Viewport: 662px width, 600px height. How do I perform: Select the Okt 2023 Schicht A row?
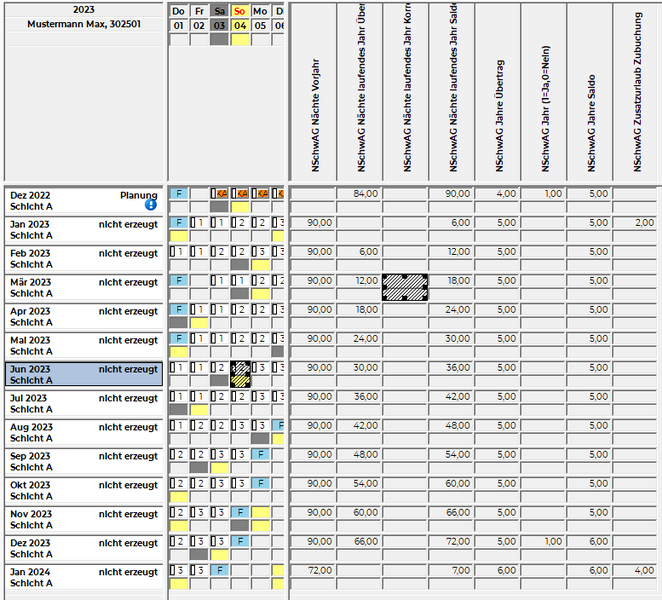(84, 490)
